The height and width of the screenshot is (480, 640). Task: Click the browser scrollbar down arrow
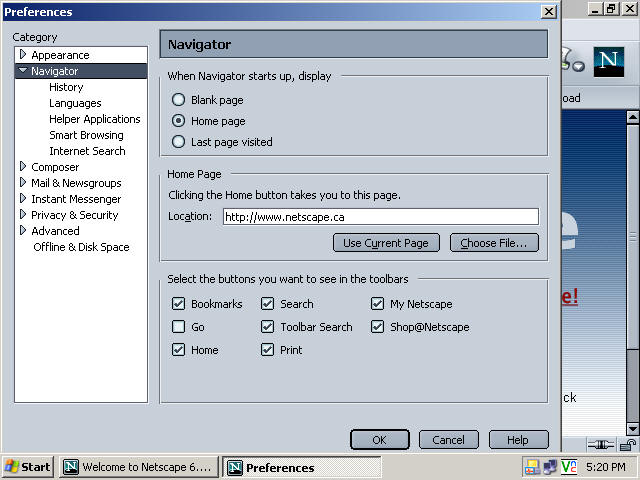click(x=633, y=429)
